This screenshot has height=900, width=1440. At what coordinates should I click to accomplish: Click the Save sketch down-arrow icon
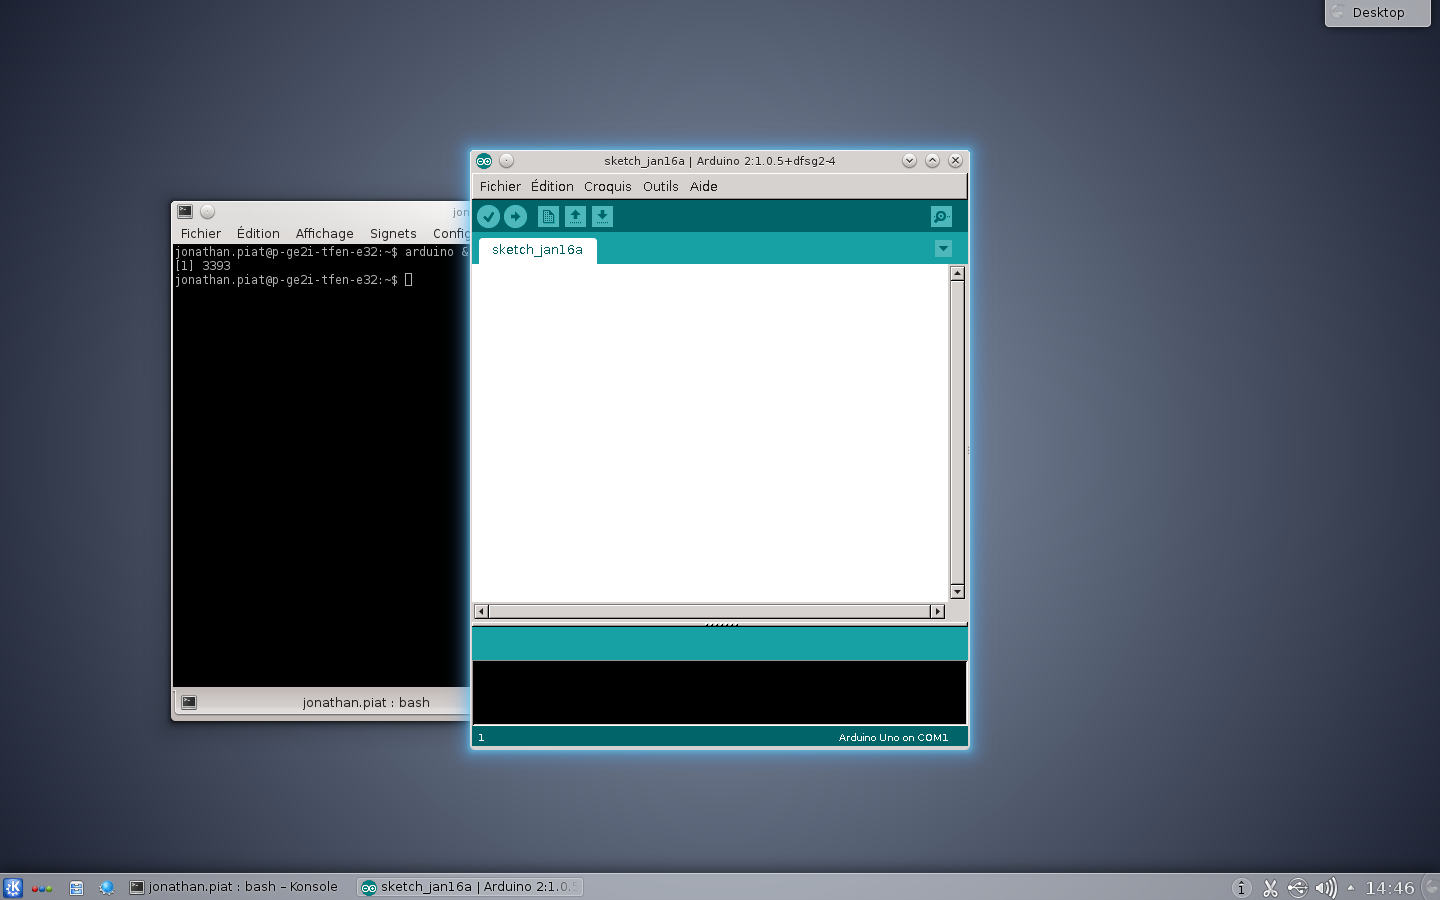[x=602, y=216]
